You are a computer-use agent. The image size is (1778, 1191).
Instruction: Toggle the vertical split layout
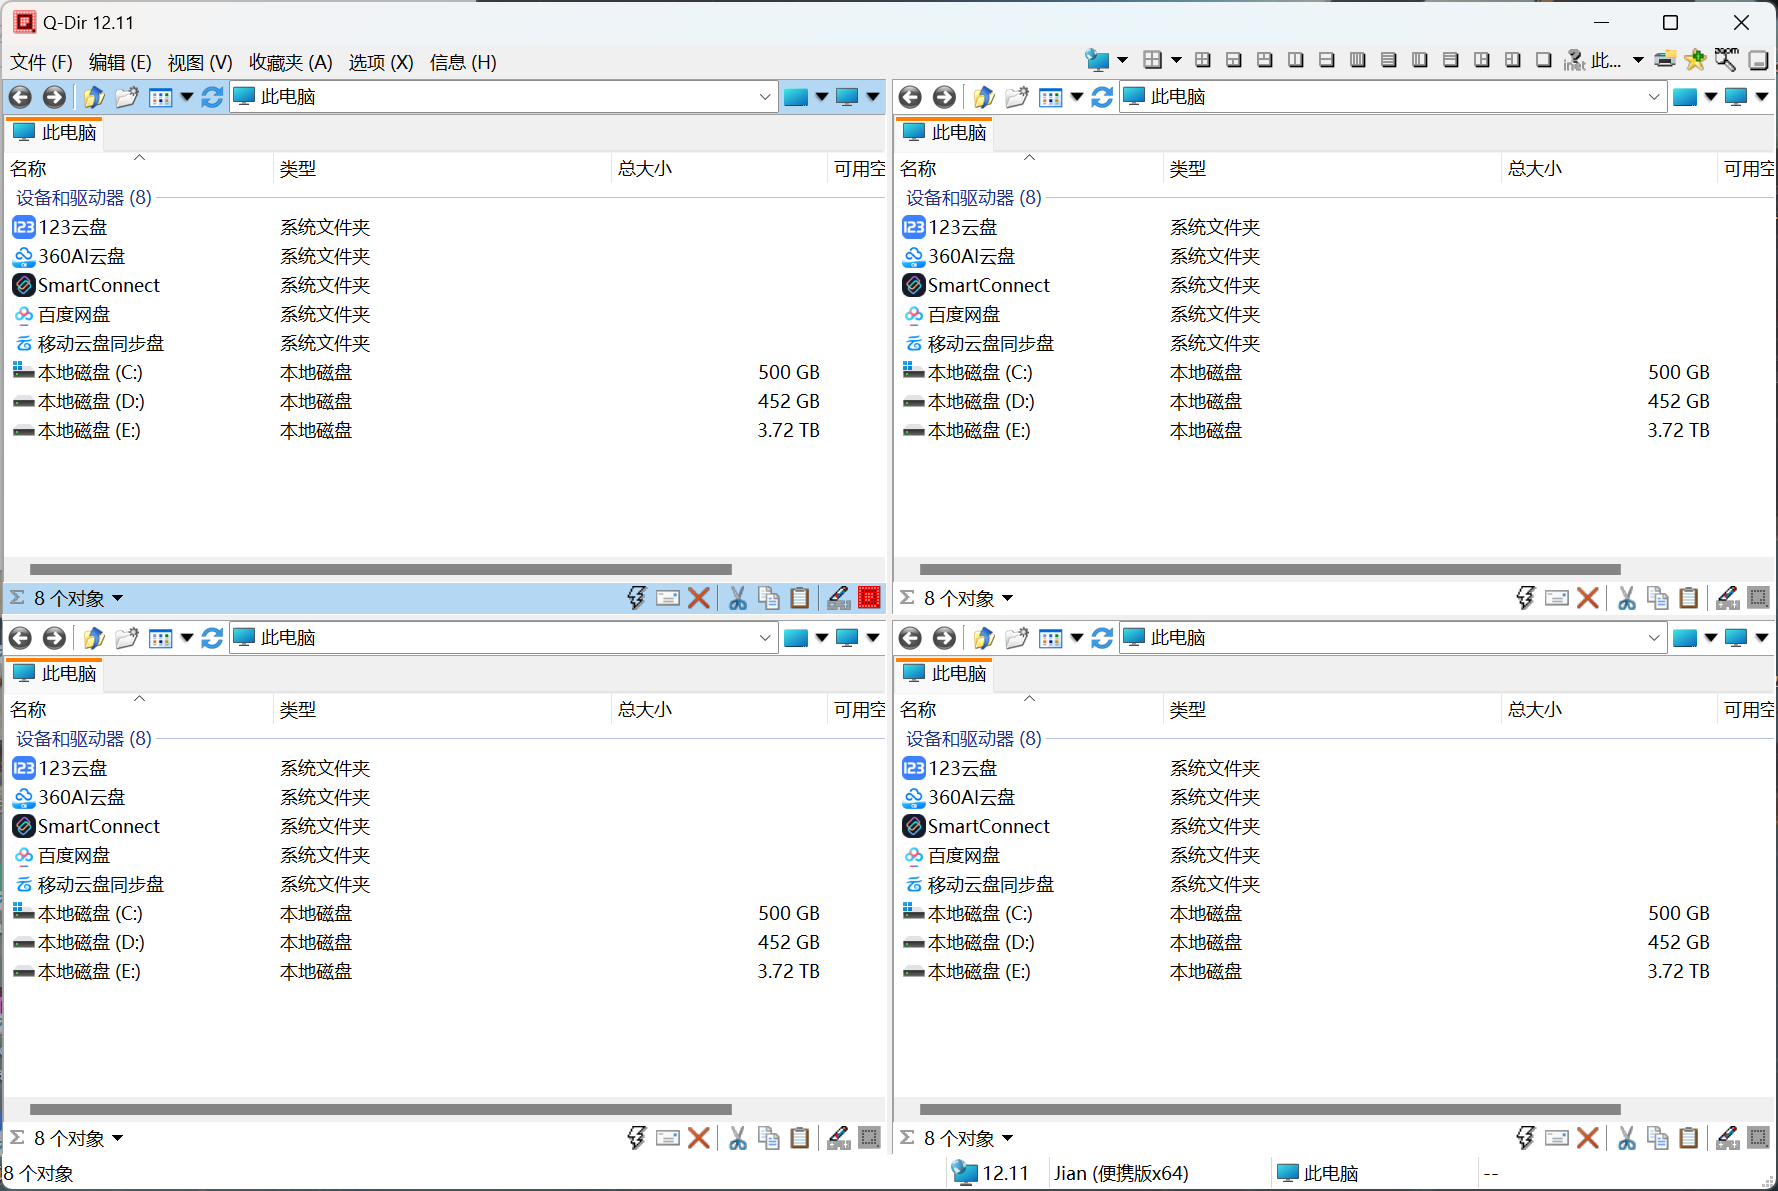click(x=1295, y=60)
